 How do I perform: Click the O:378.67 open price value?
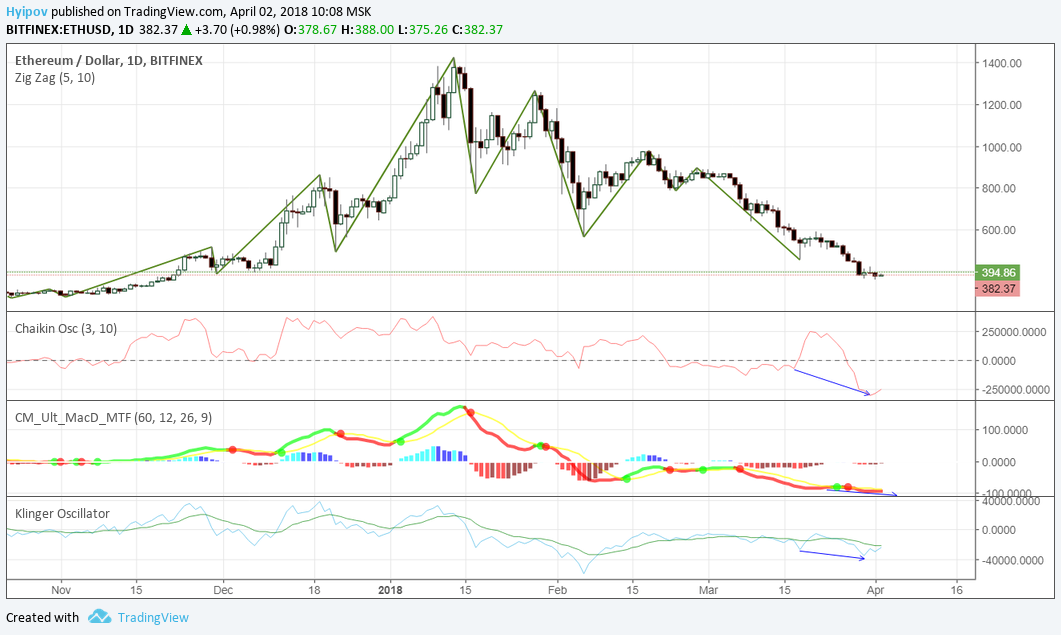click(310, 30)
